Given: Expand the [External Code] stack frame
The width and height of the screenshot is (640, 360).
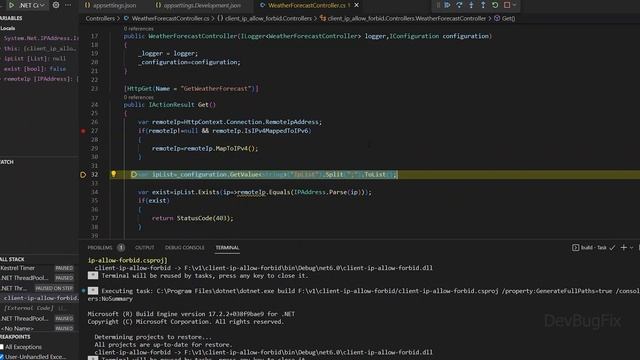Looking at the screenshot, I should click(x=40, y=308).
